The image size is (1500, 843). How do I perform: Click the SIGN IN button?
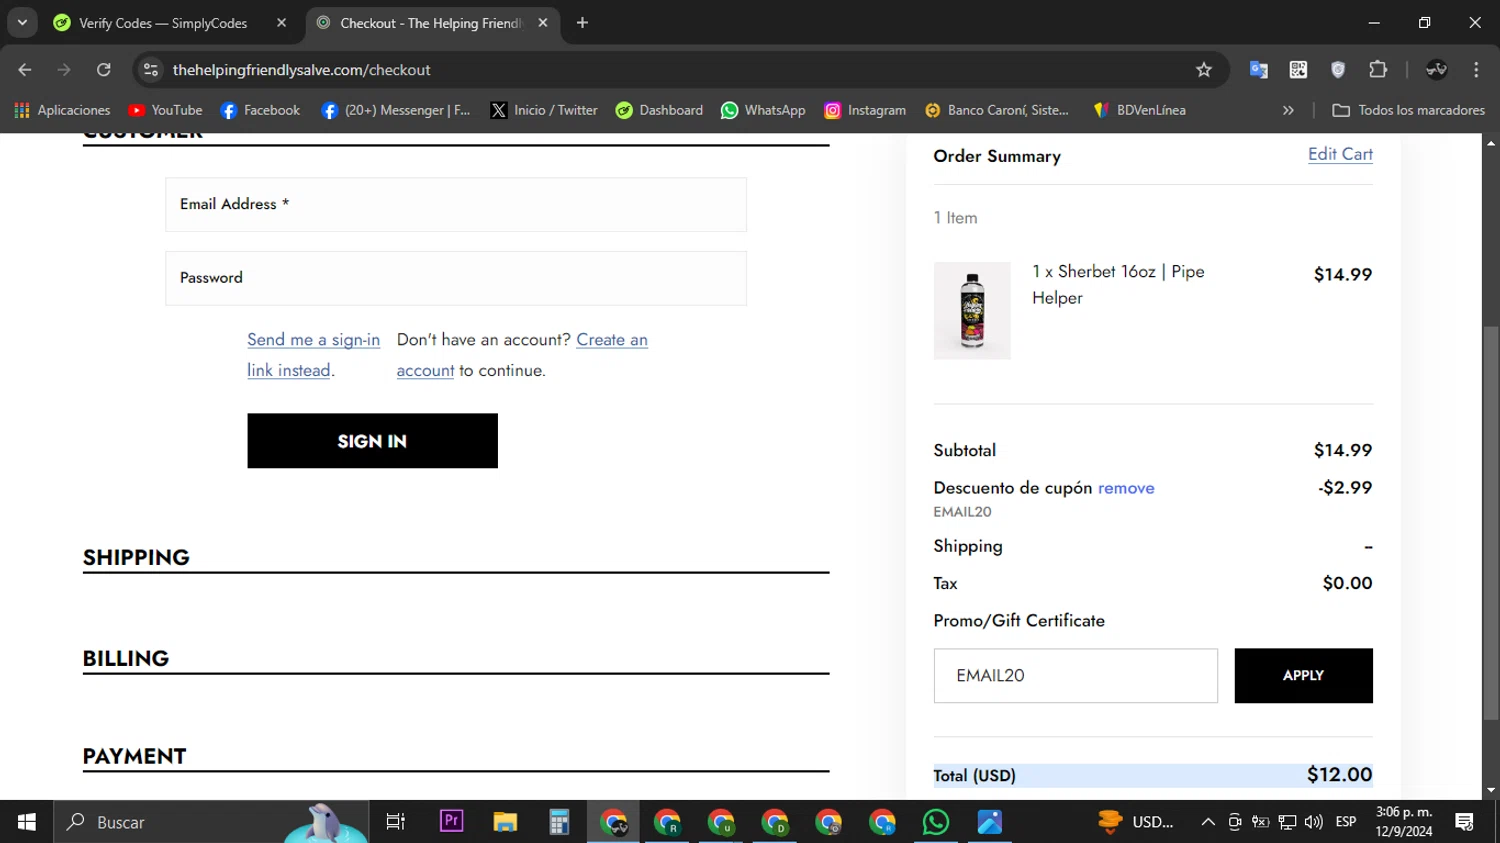coord(372,441)
